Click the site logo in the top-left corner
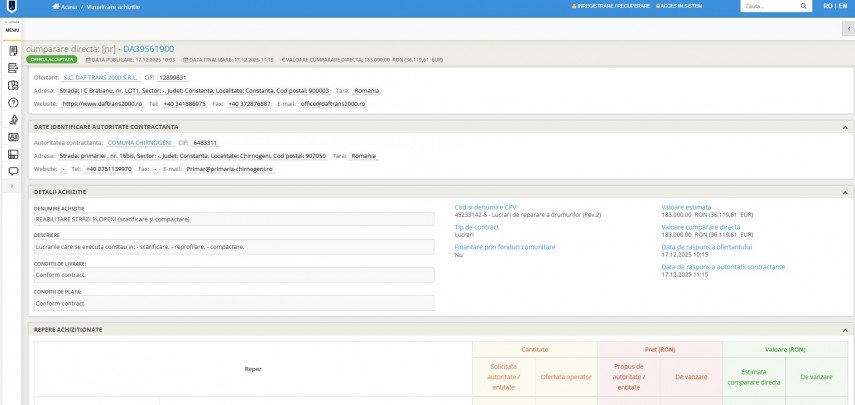The height and width of the screenshot is (405, 855). pyautogui.click(x=12, y=6)
